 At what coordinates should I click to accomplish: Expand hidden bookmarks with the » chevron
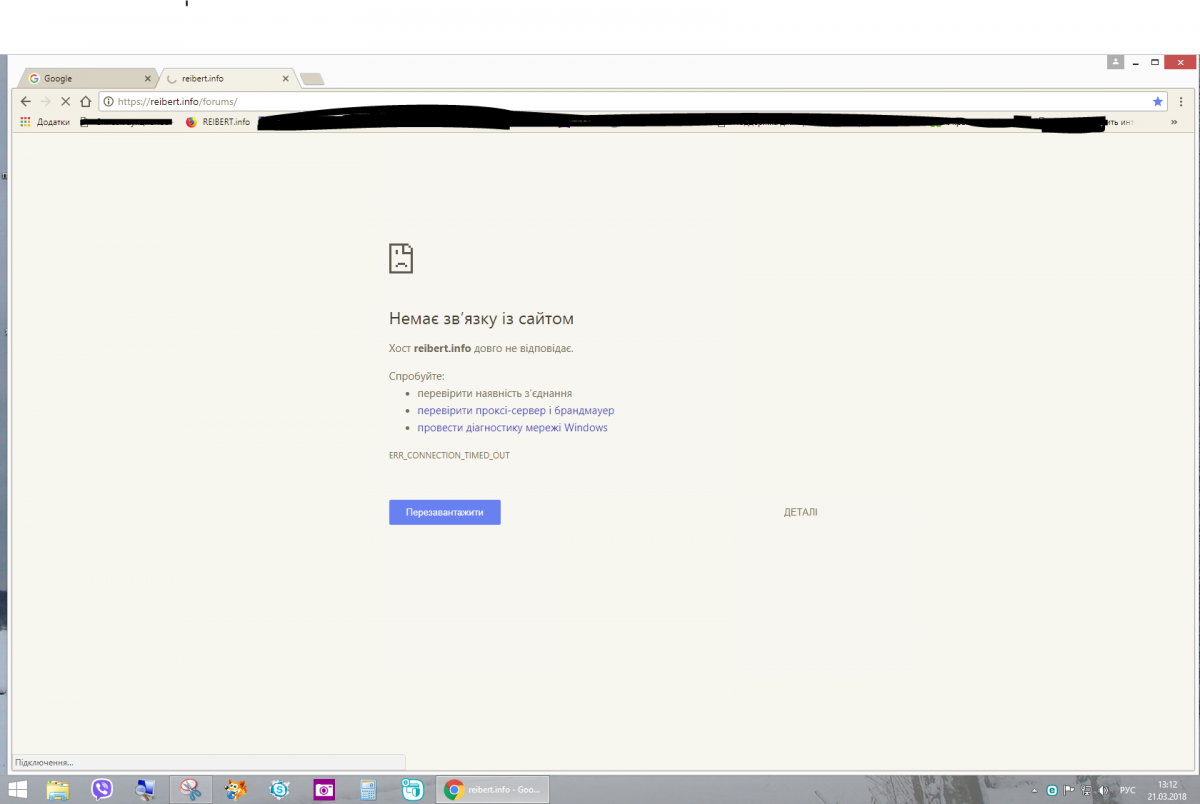(1174, 122)
